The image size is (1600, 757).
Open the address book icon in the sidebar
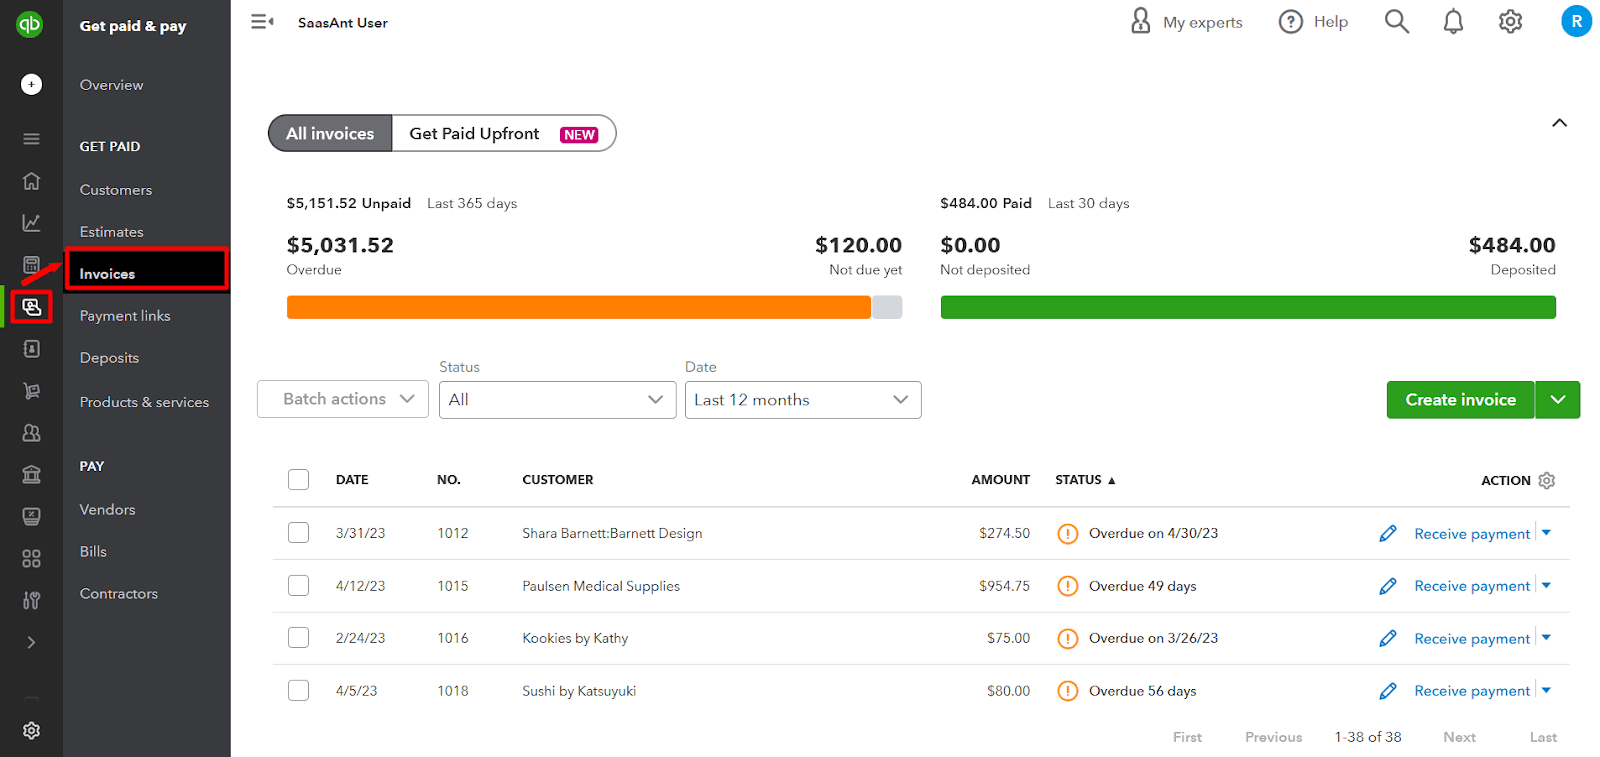pos(32,349)
